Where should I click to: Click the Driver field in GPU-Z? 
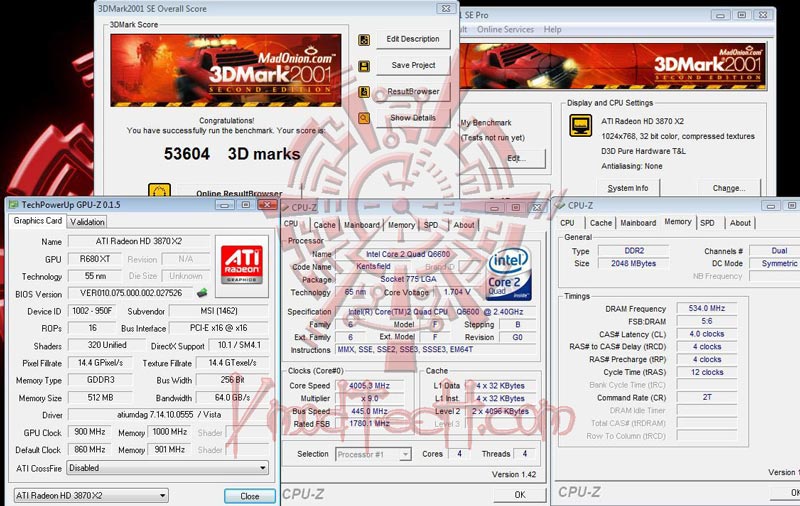[x=168, y=414]
